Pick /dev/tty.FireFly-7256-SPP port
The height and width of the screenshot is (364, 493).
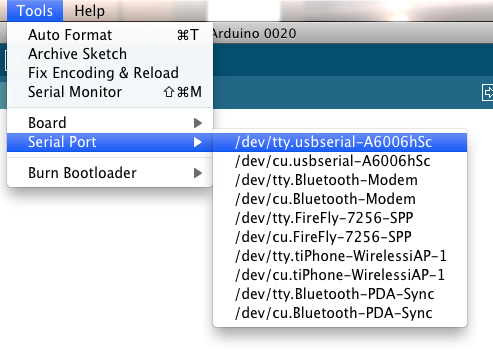[x=340, y=218]
